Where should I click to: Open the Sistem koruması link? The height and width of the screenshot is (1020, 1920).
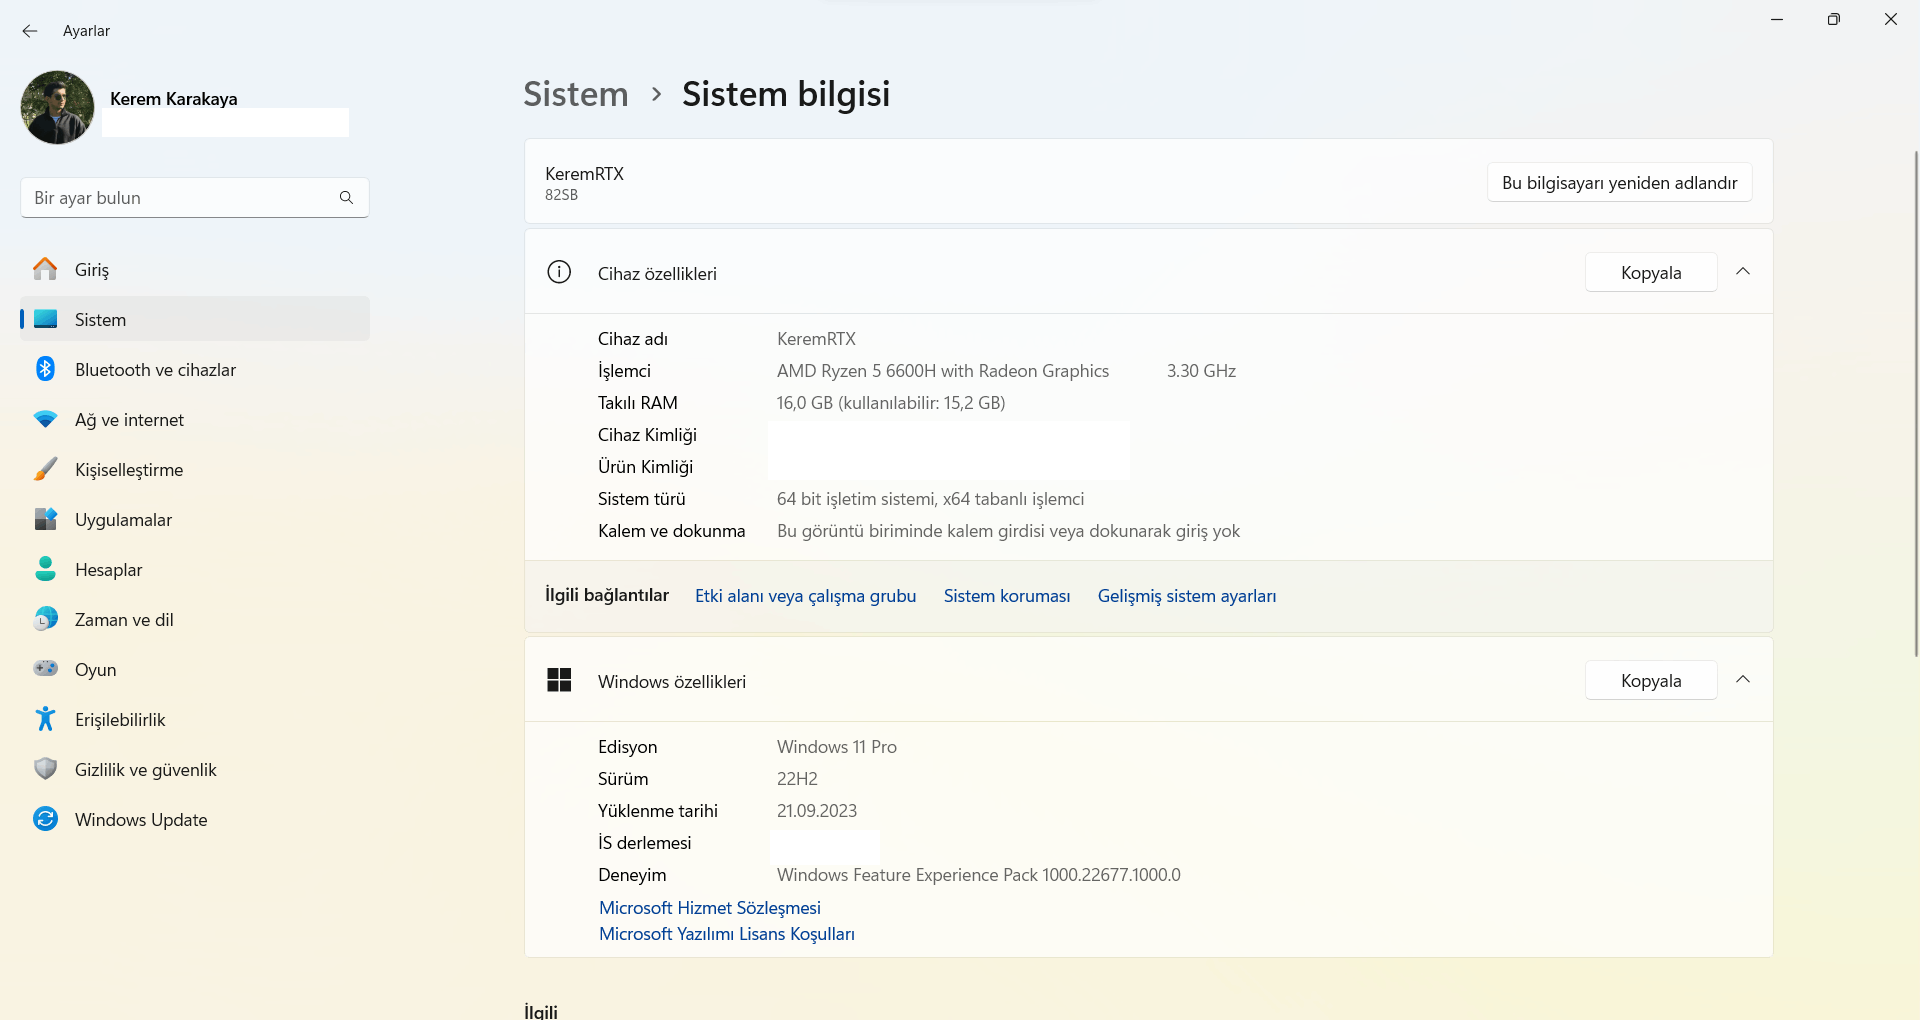1007,596
